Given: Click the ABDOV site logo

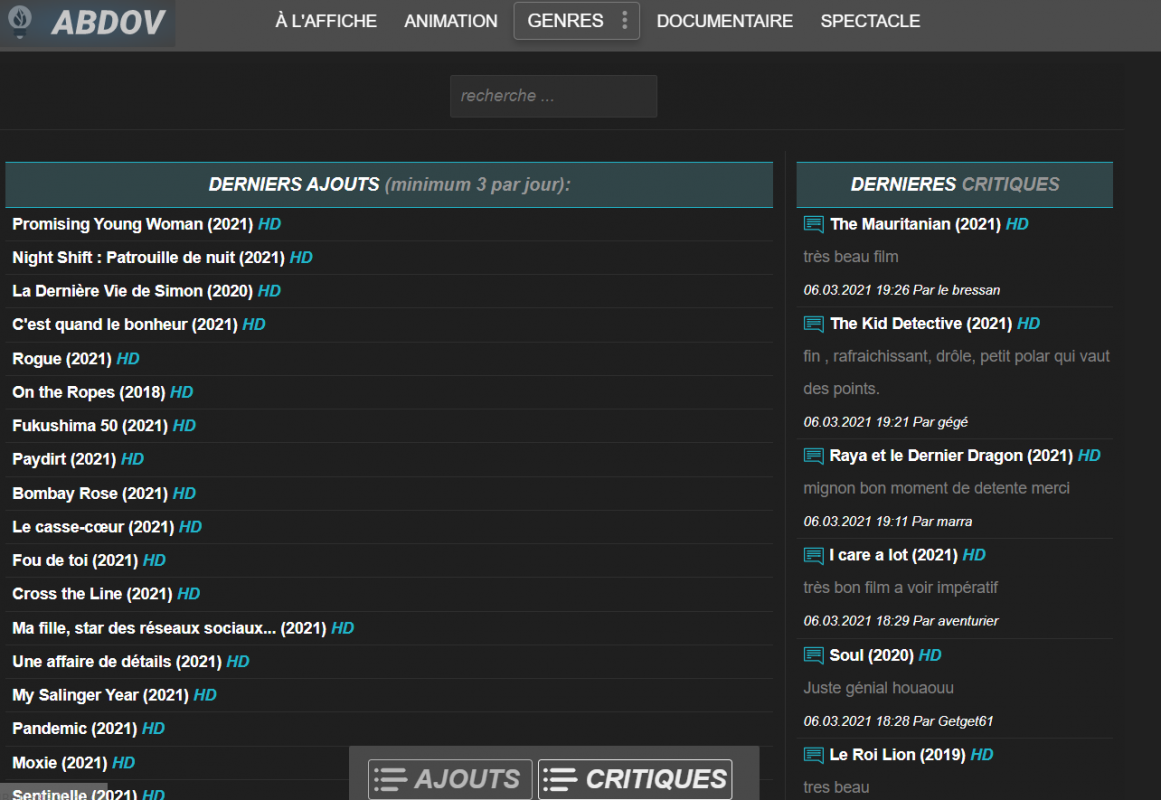Looking at the screenshot, I should click(x=87, y=23).
